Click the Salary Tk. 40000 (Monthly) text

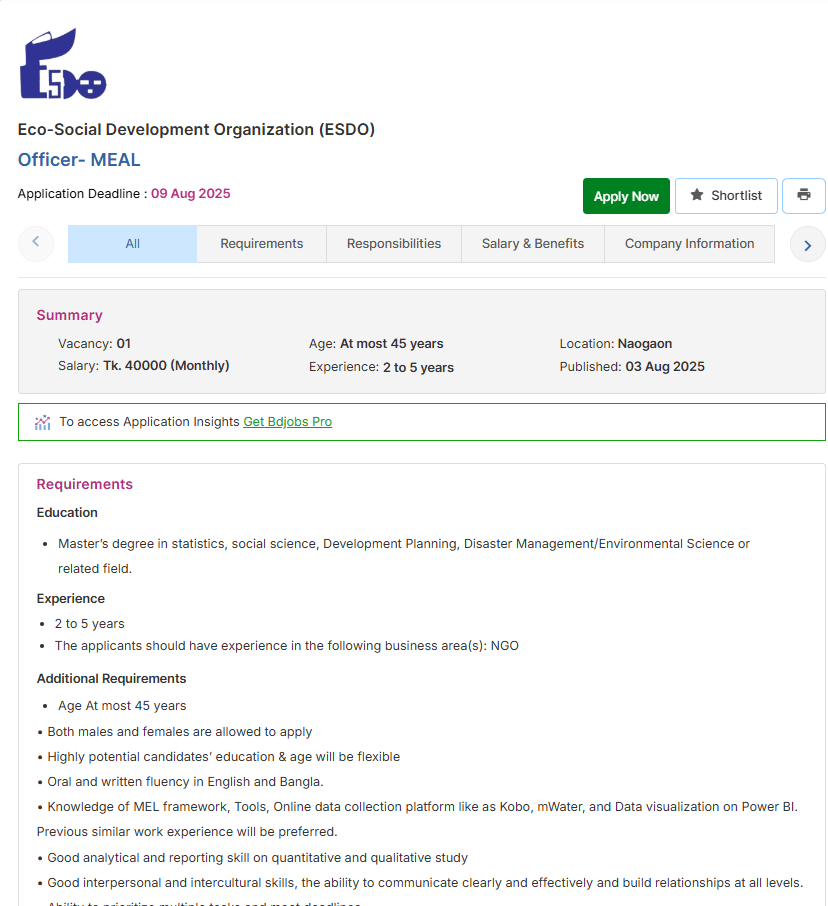tap(143, 366)
